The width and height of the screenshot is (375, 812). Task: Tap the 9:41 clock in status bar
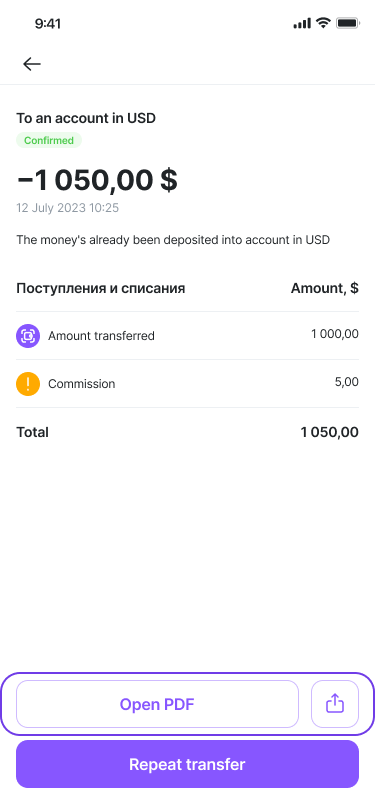tap(48, 23)
